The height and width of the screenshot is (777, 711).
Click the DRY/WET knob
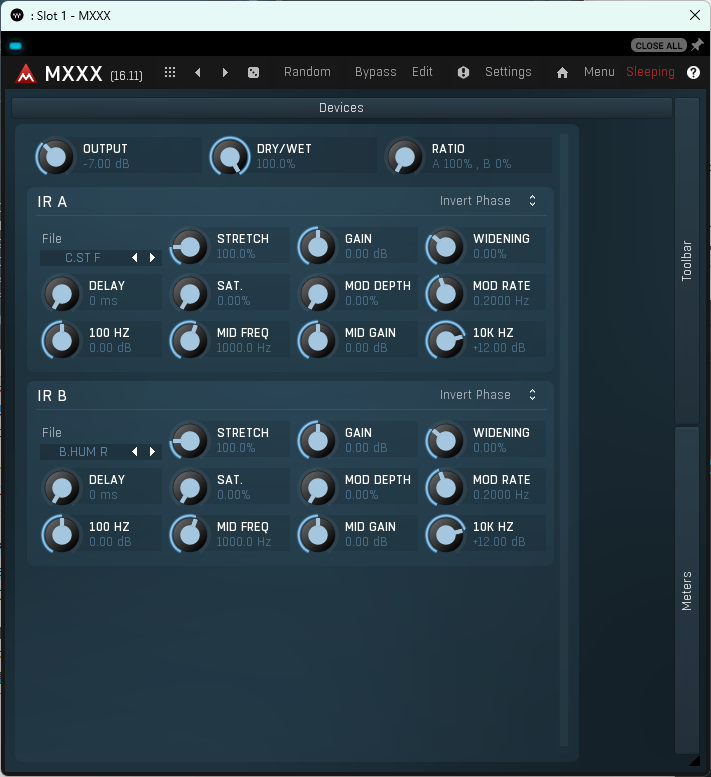[x=229, y=157]
